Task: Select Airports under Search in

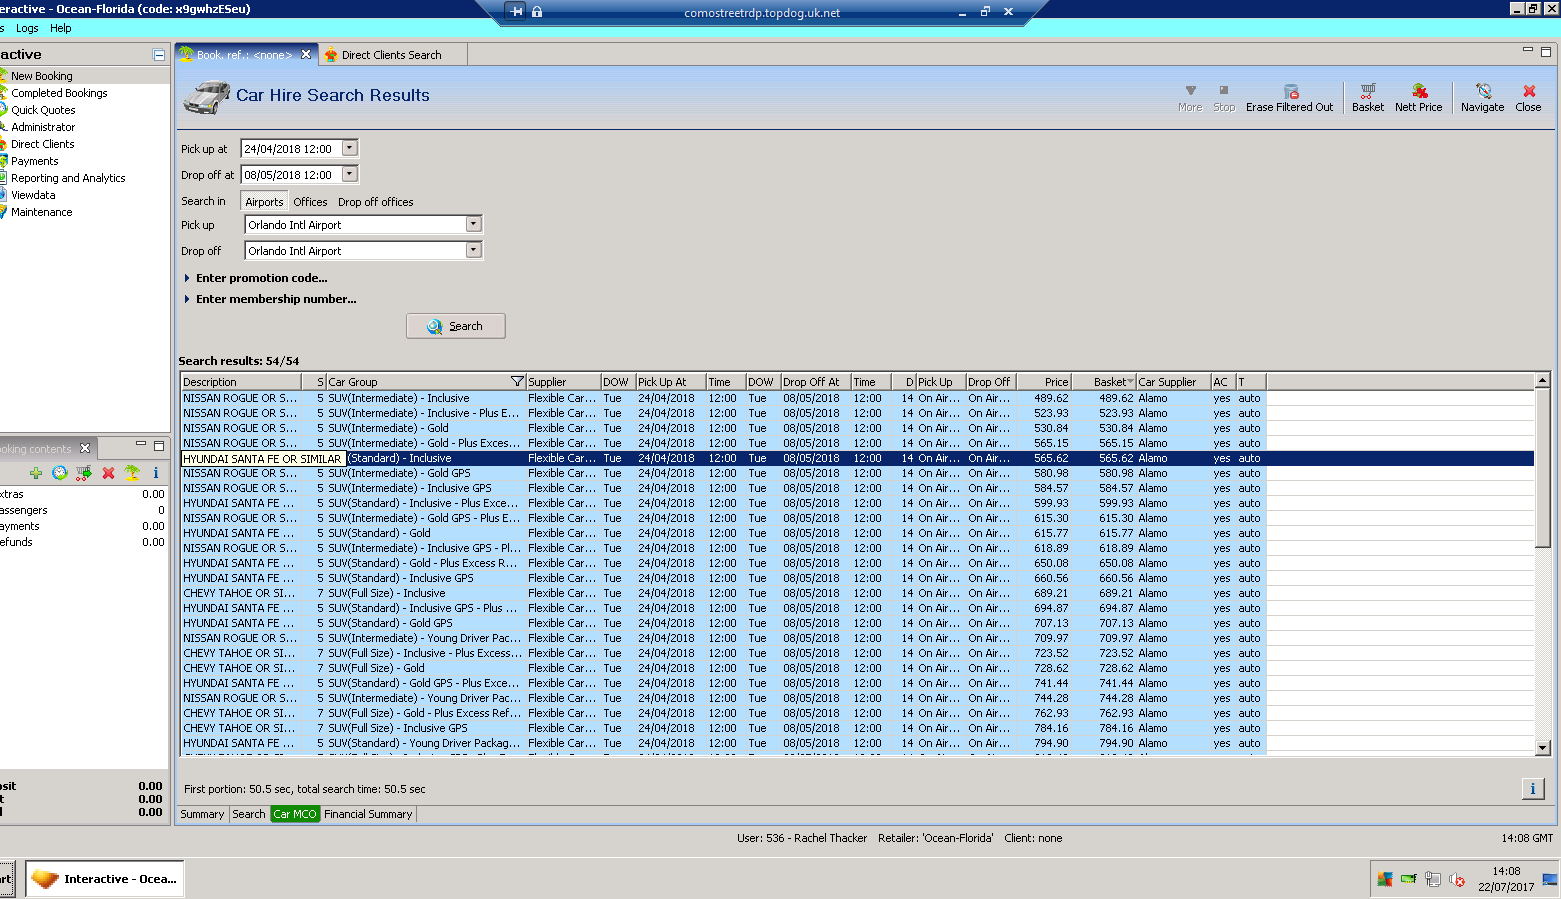Action: [264, 202]
